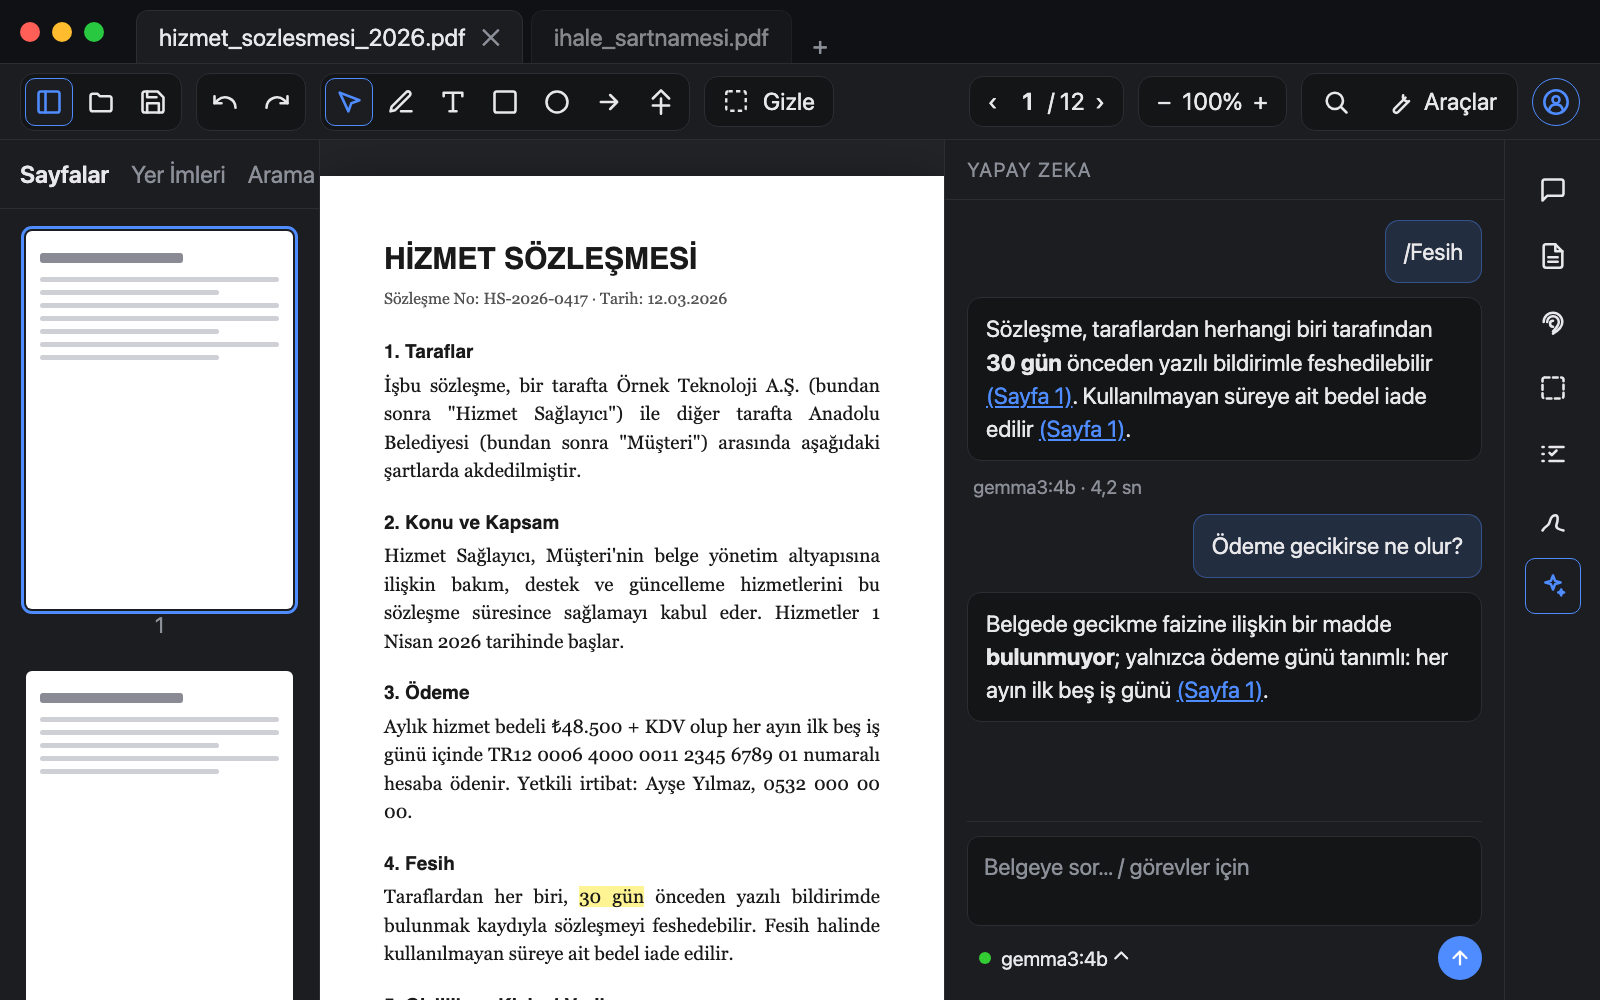Open the comments panel in right rail
This screenshot has width=1600, height=1000.
(x=1553, y=190)
